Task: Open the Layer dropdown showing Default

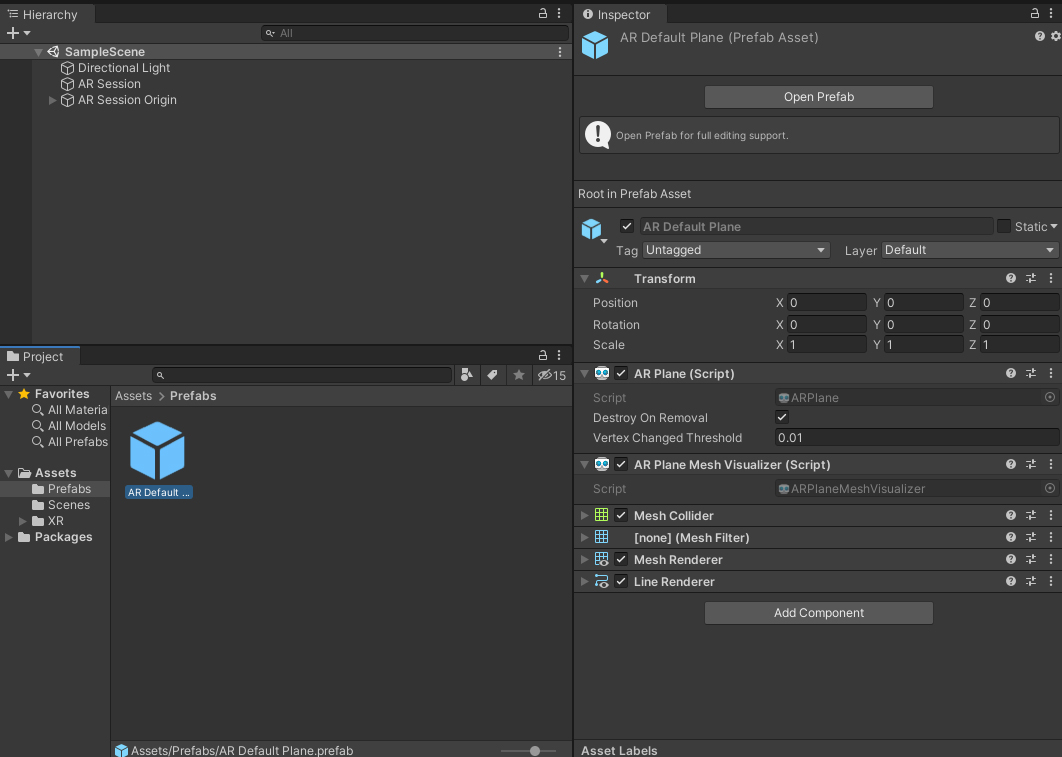Action: 969,250
